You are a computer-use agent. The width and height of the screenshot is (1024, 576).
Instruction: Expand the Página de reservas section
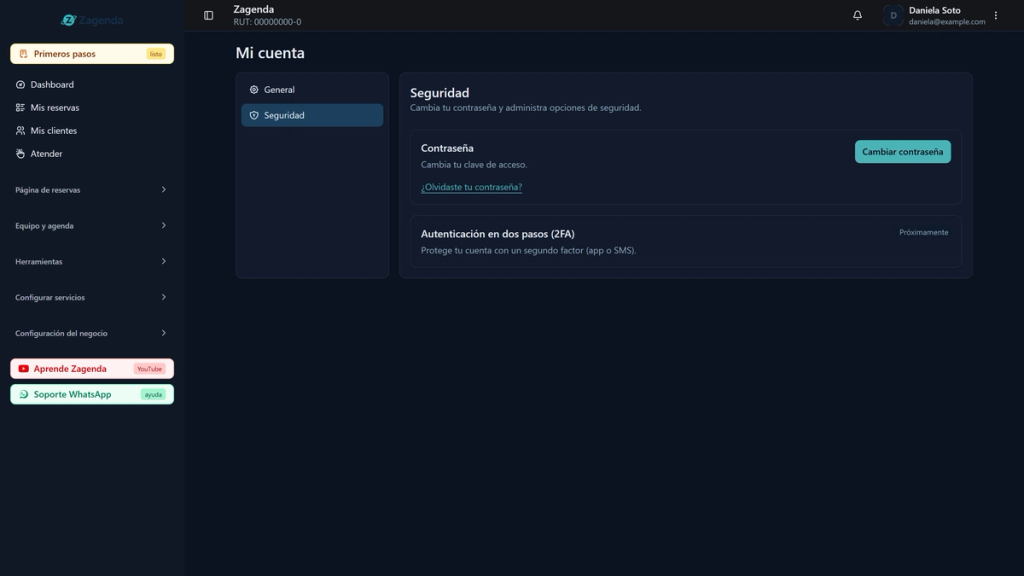pyautogui.click(x=91, y=189)
